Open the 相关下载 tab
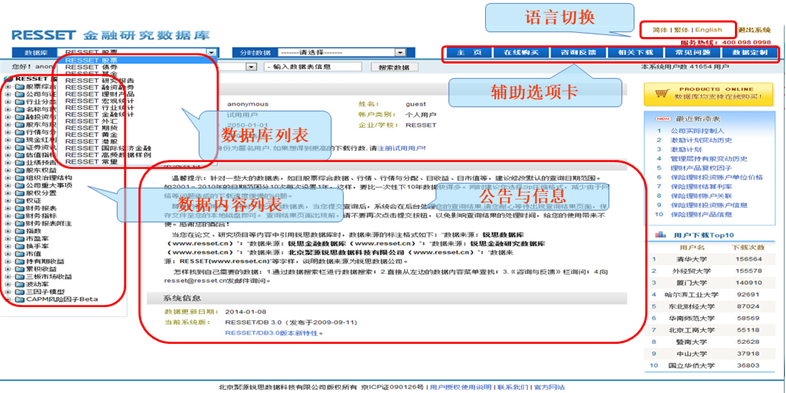The image size is (786, 393). coord(635,53)
